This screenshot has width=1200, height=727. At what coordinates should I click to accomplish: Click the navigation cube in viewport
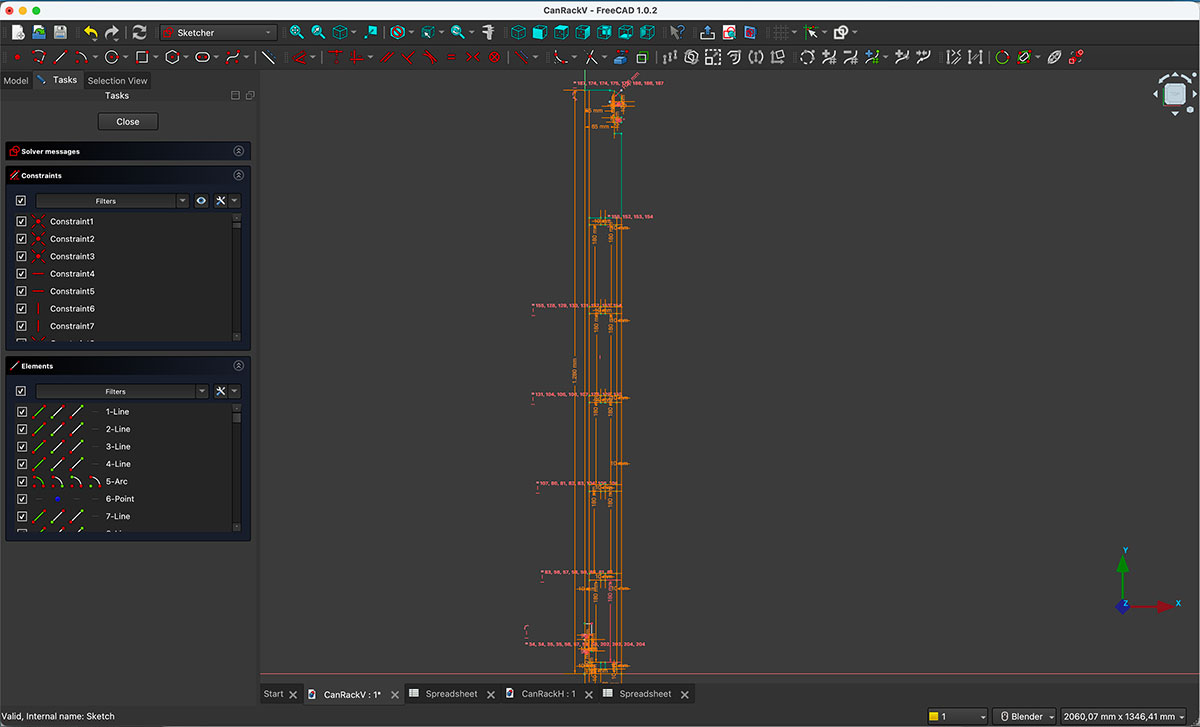[x=1175, y=94]
